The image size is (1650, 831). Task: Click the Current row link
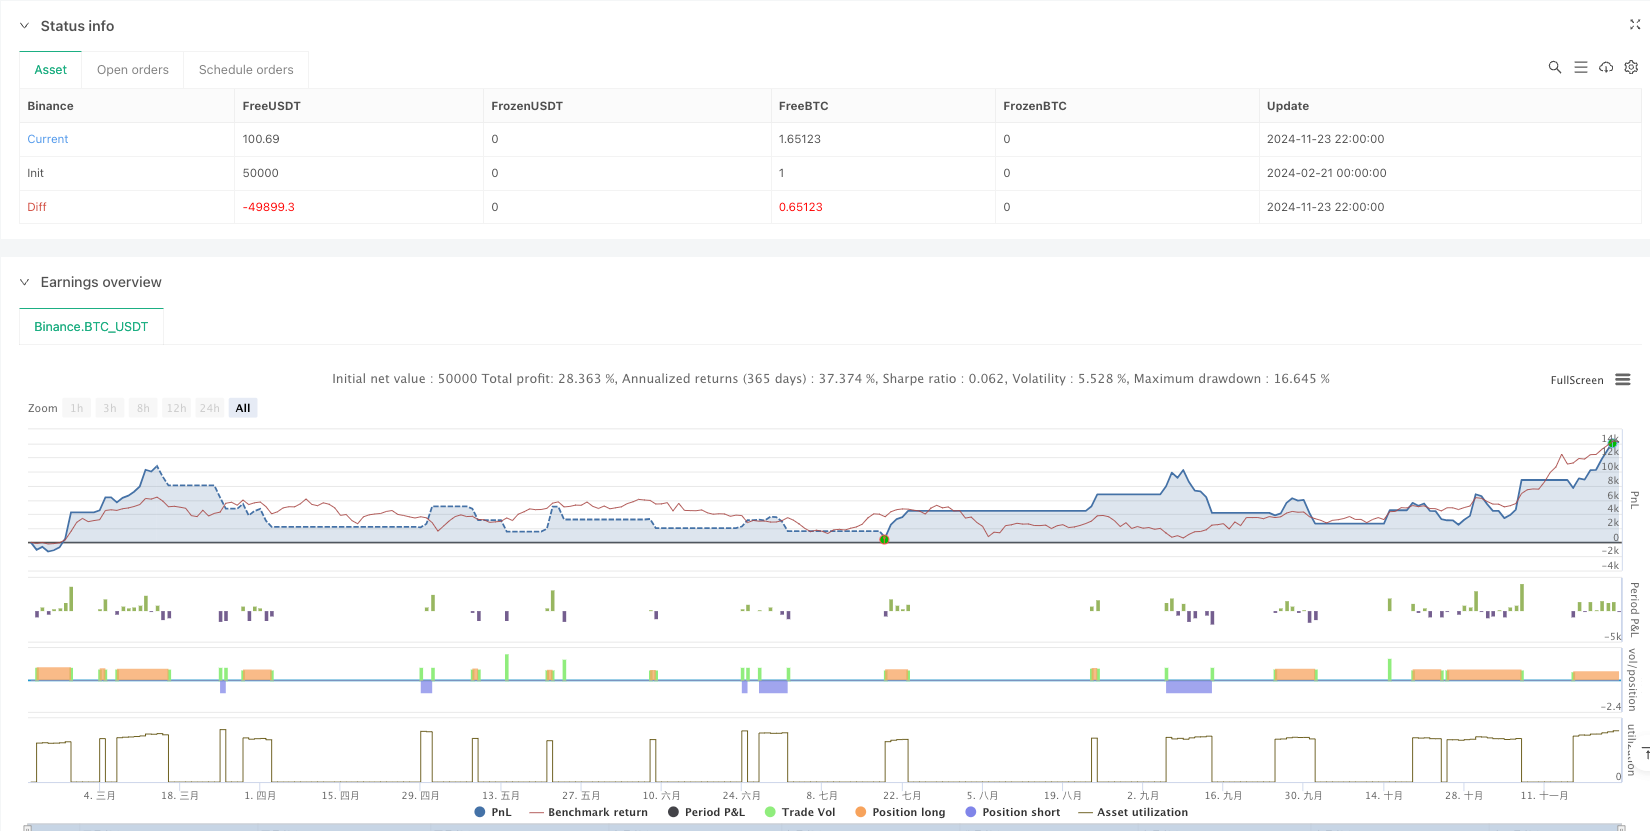[48, 139]
